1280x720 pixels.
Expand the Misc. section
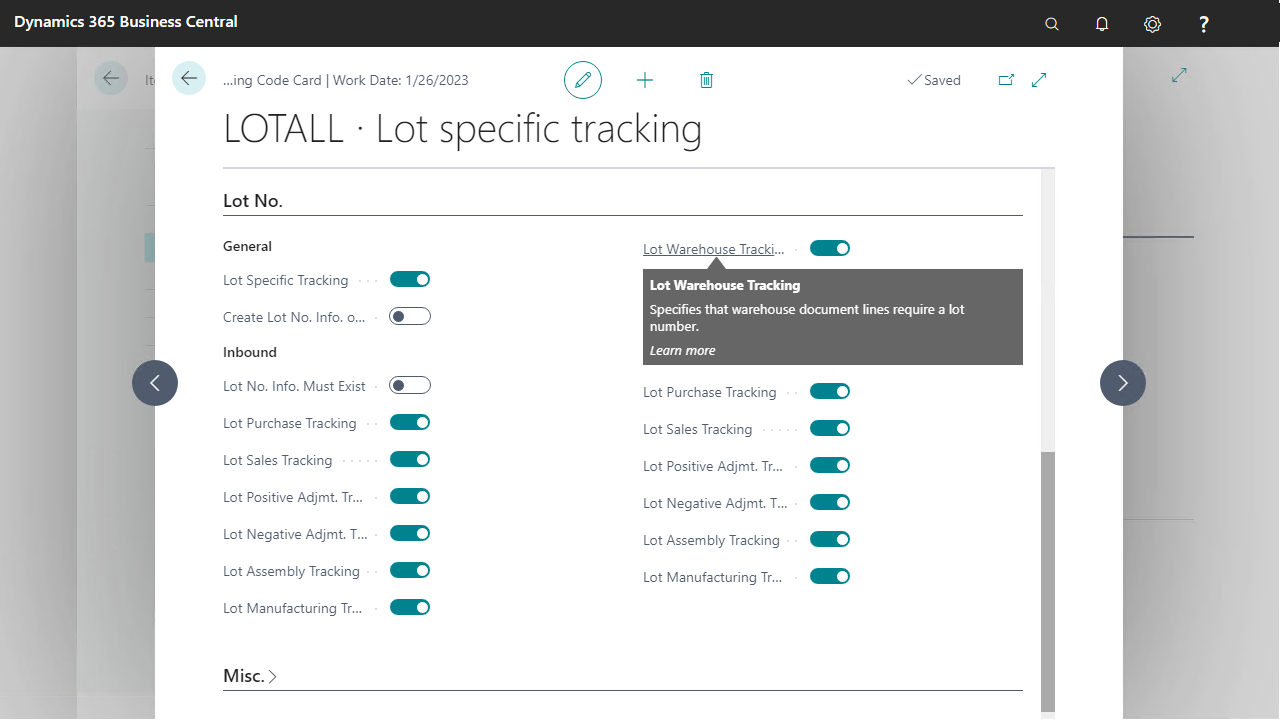coord(250,676)
